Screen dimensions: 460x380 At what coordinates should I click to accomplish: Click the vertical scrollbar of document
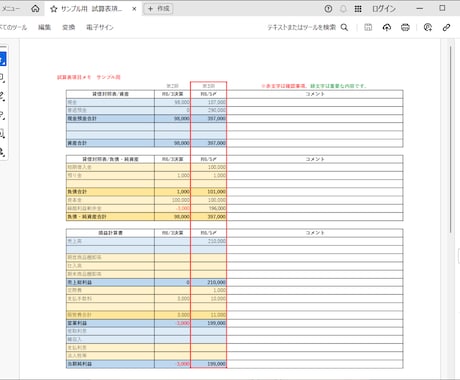[451, 140]
